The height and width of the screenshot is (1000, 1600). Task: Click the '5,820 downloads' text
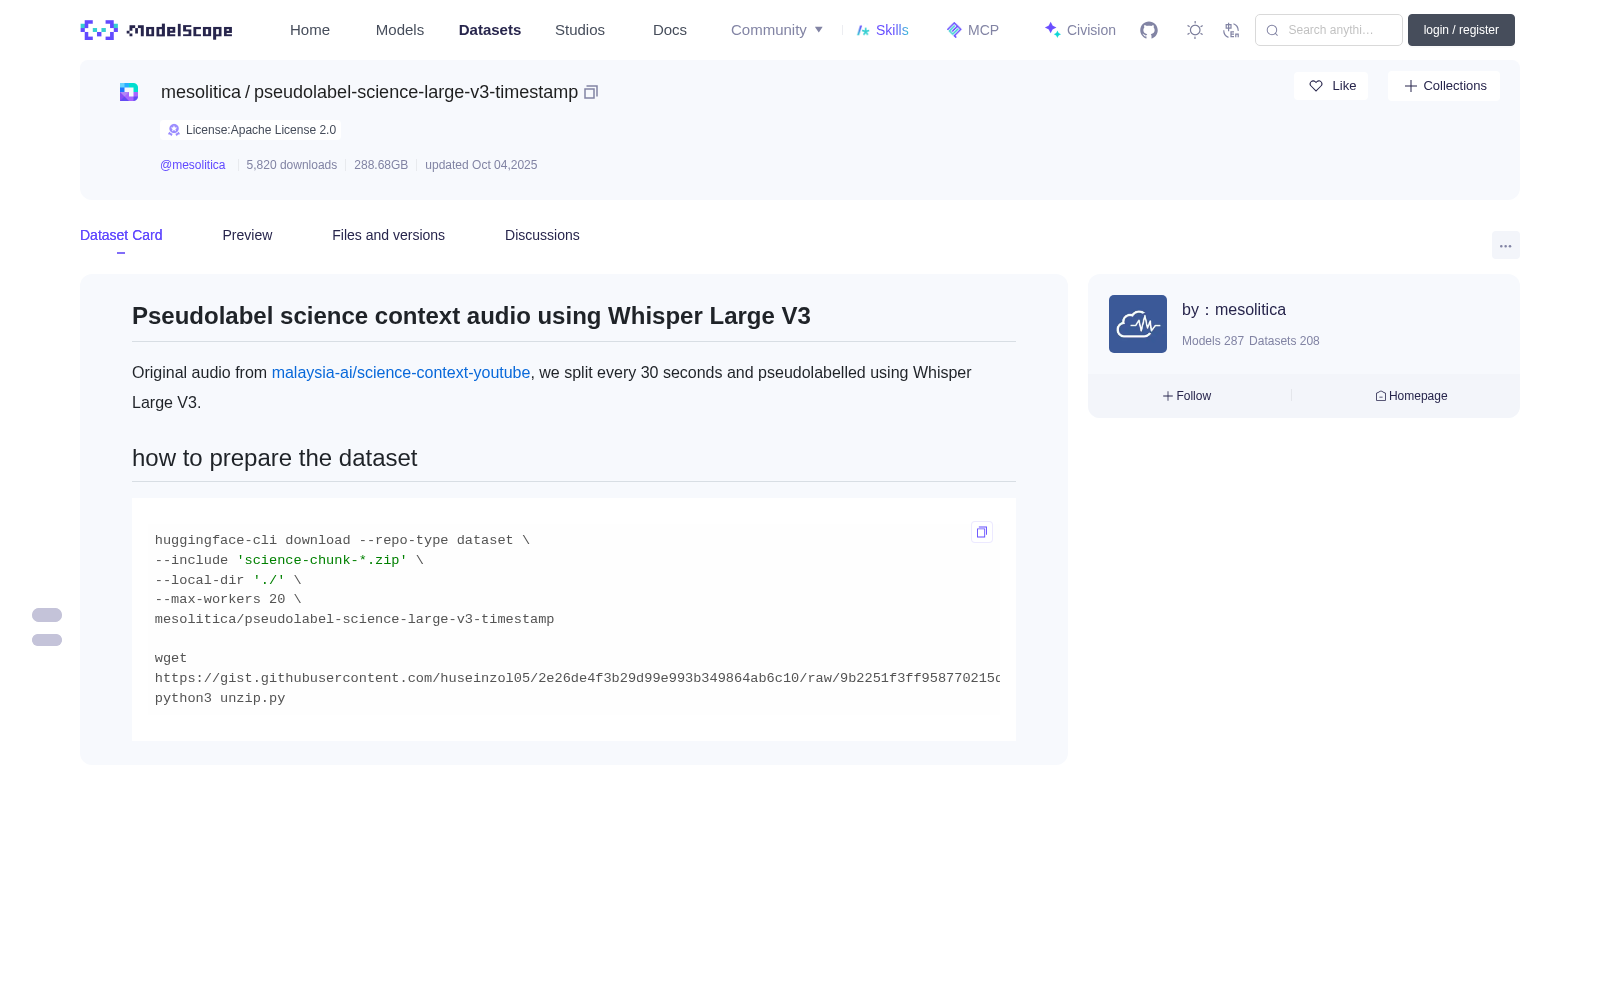click(x=292, y=165)
